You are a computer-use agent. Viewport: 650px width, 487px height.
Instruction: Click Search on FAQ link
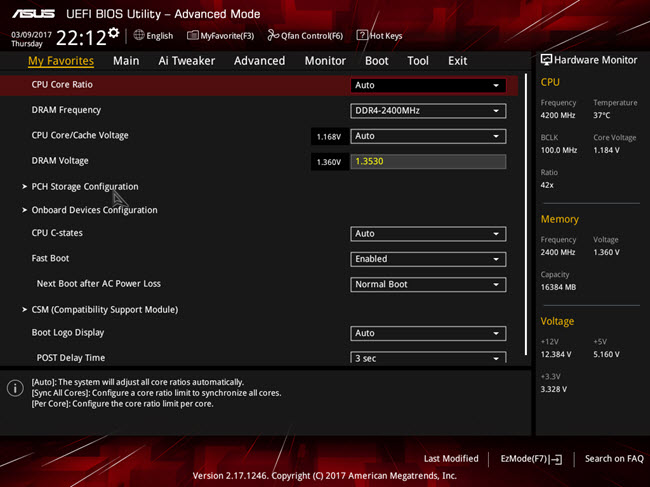click(614, 459)
